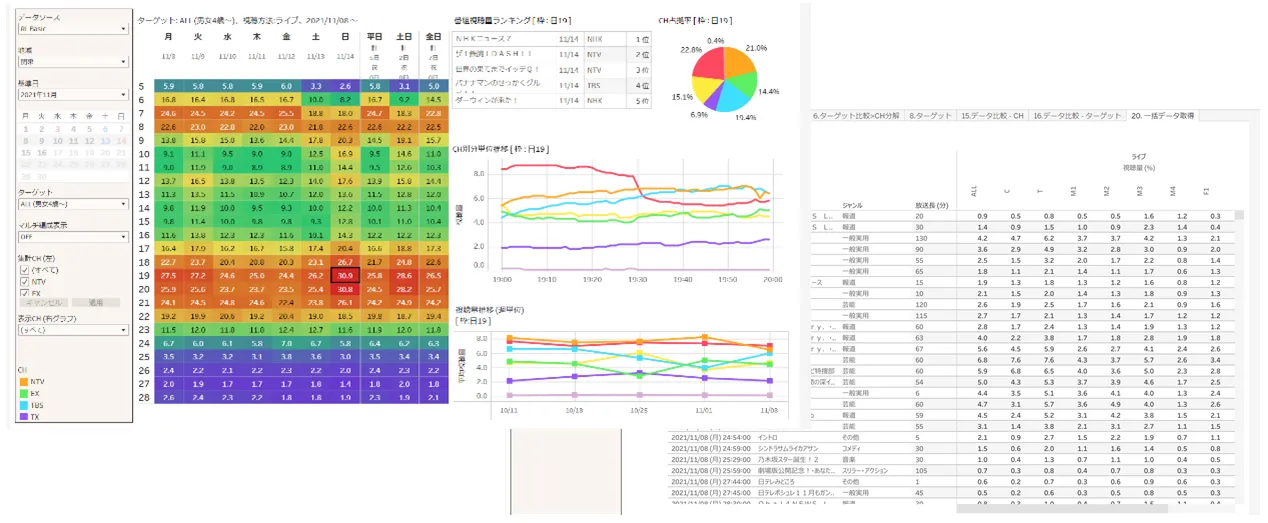Switch to 8.ターゲット tab
The image size is (1268, 523).
click(x=931, y=116)
